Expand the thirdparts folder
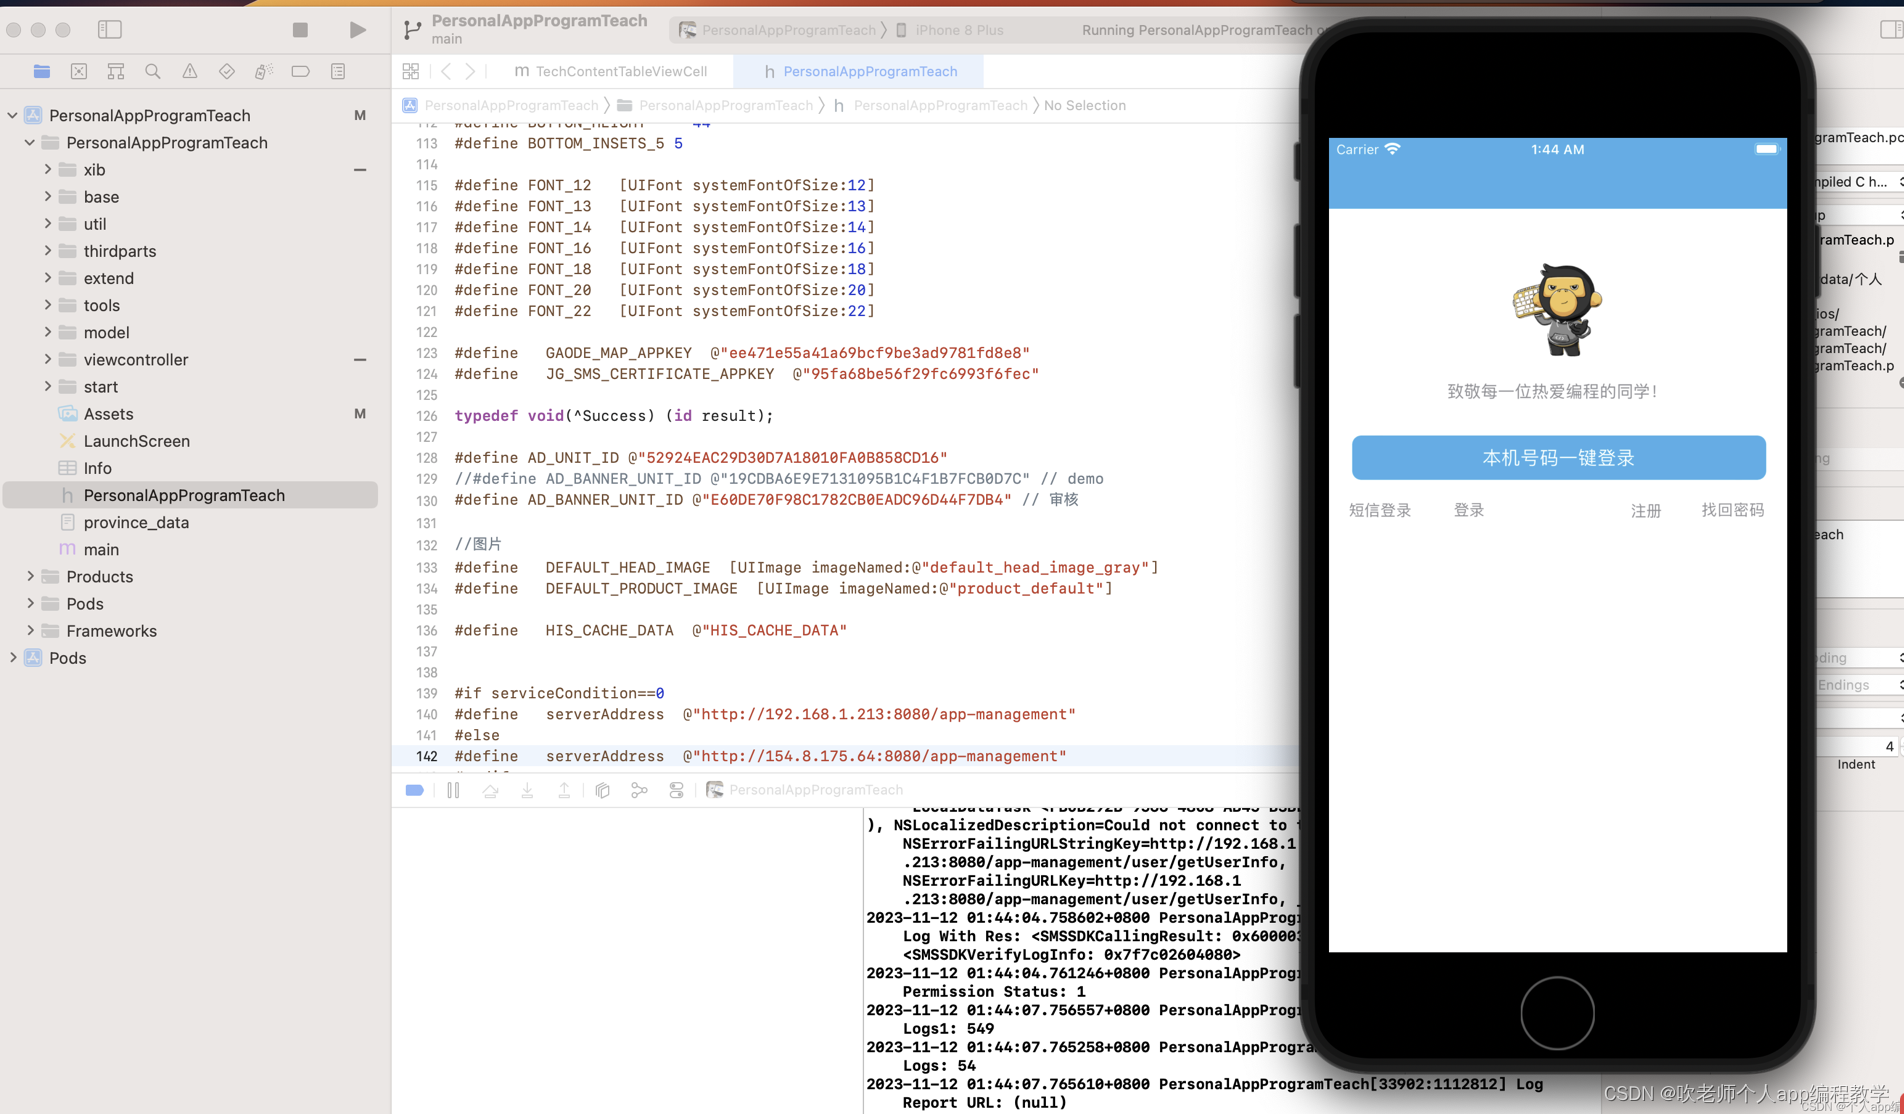Image resolution: width=1904 pixels, height=1114 pixels. point(48,250)
